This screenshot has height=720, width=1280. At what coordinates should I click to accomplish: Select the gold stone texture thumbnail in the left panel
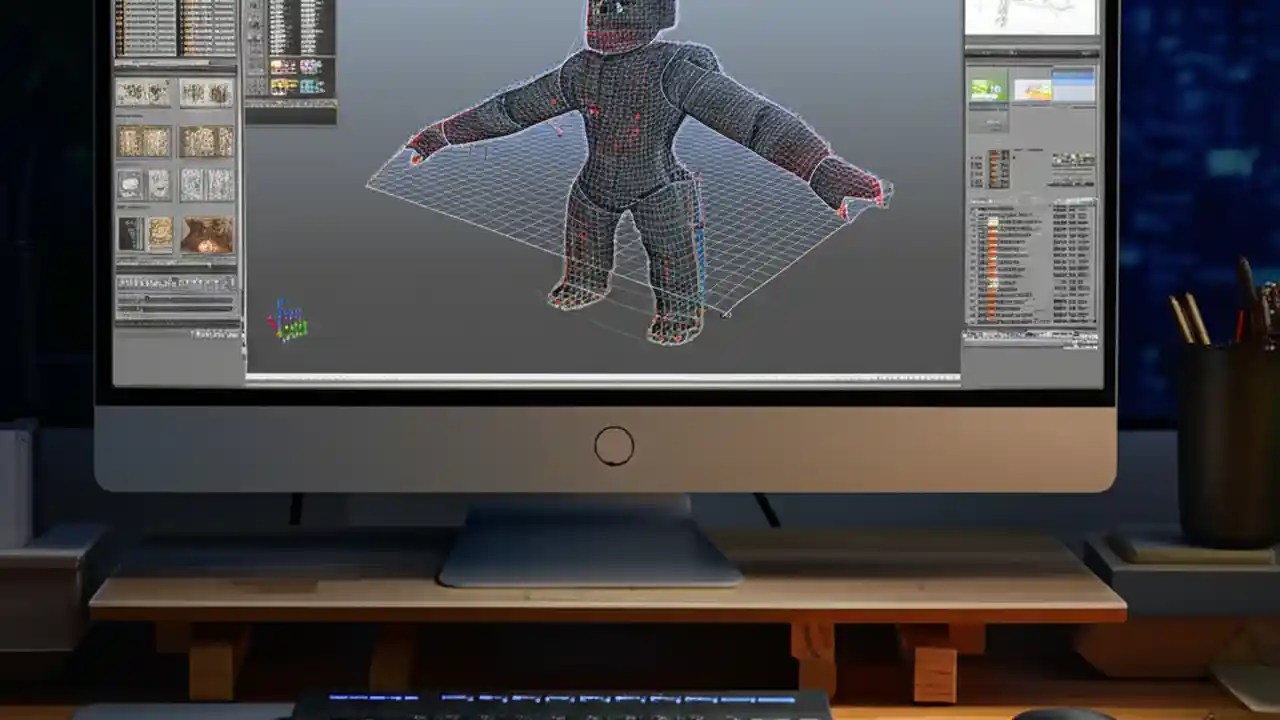tap(158, 233)
